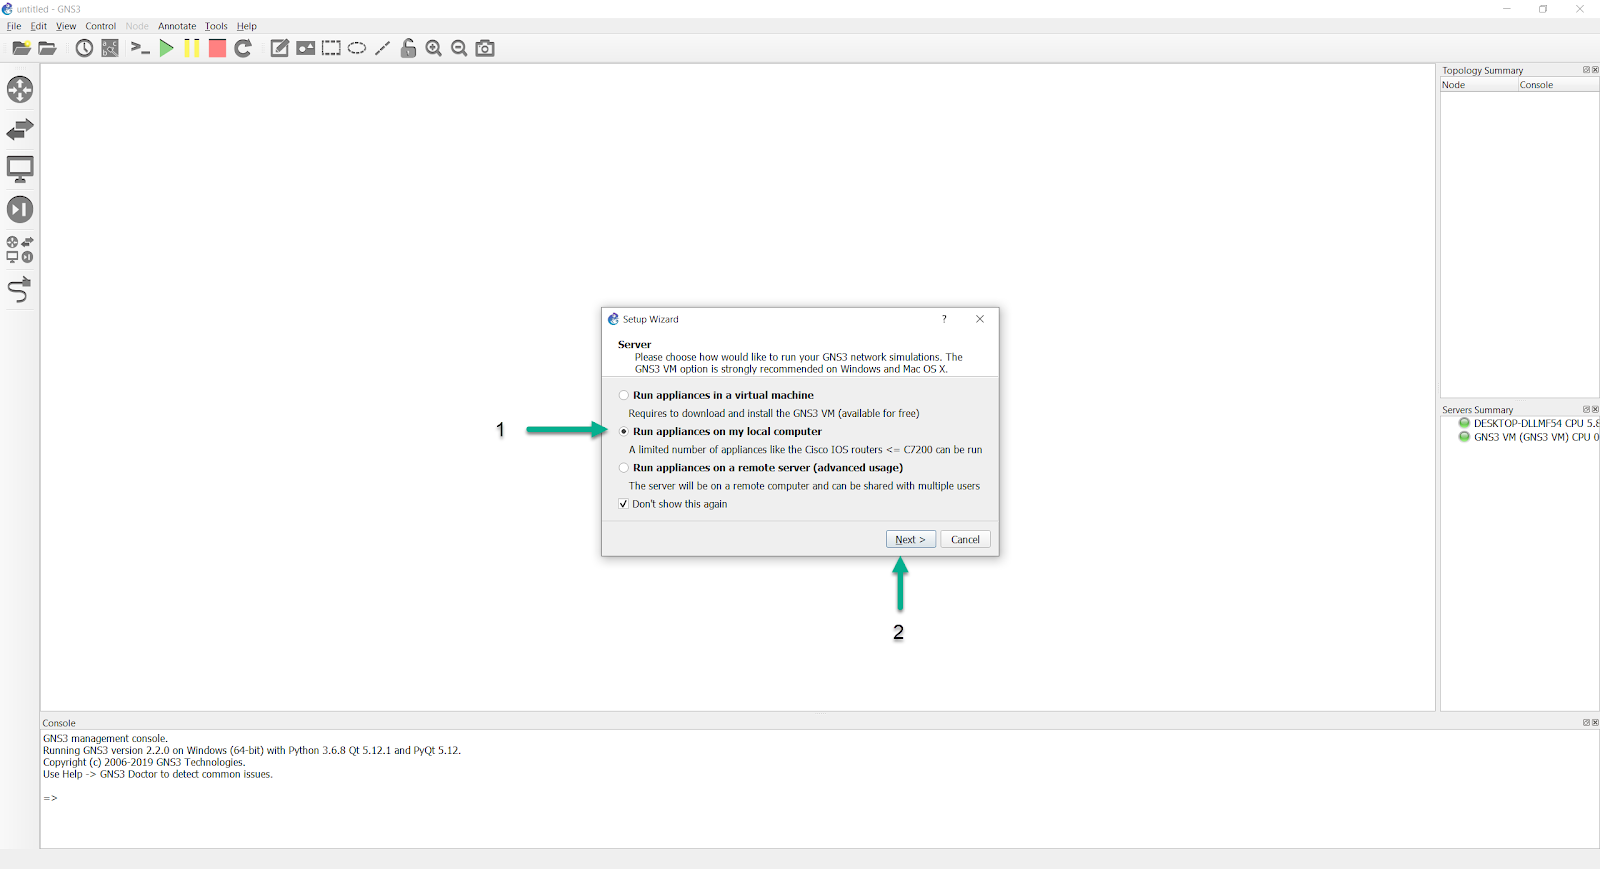1600x869 pixels.
Task: Float the Topology Summary panel
Action: pyautogui.click(x=1586, y=70)
